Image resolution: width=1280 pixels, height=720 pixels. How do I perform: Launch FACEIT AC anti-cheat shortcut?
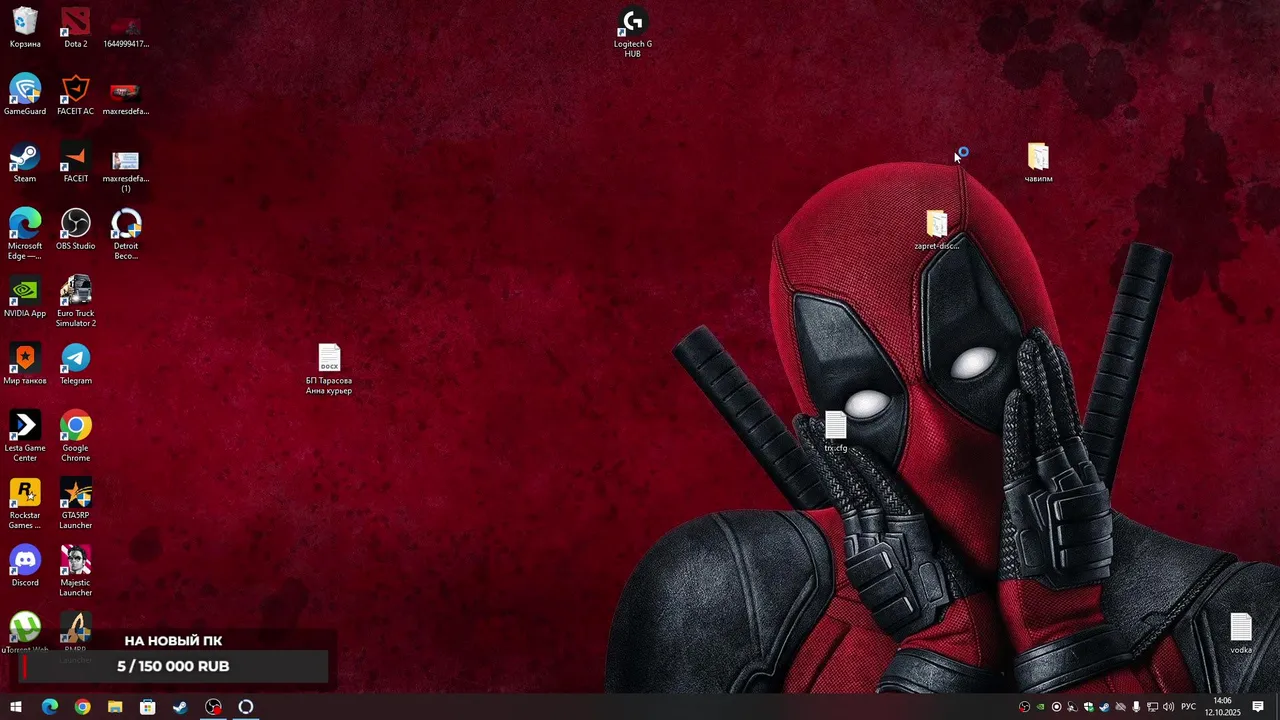(x=76, y=95)
